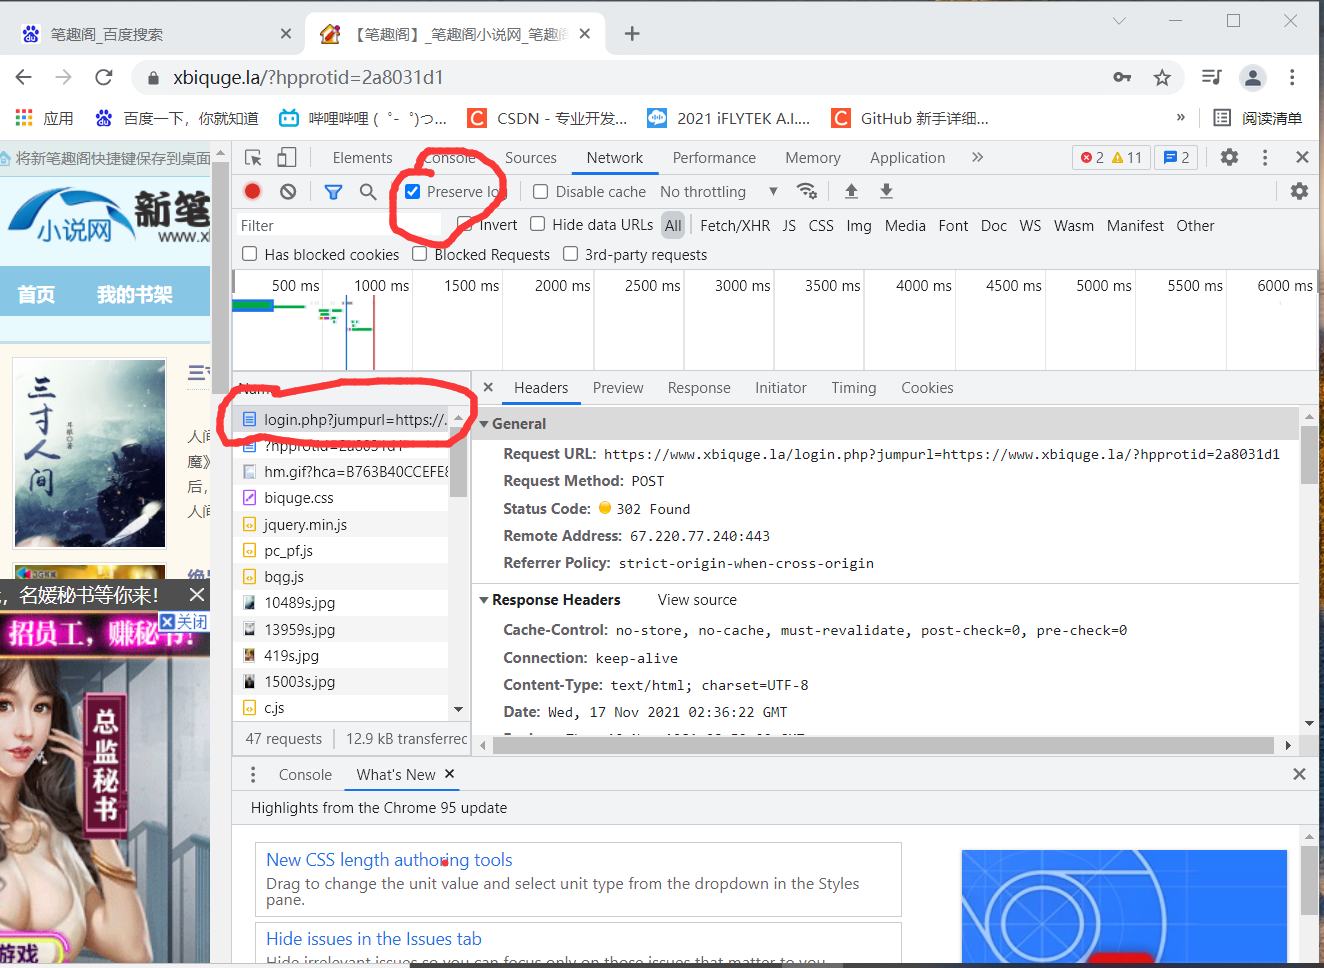Bookmark this page star icon
This screenshot has width=1324, height=968.
[x=1162, y=77]
